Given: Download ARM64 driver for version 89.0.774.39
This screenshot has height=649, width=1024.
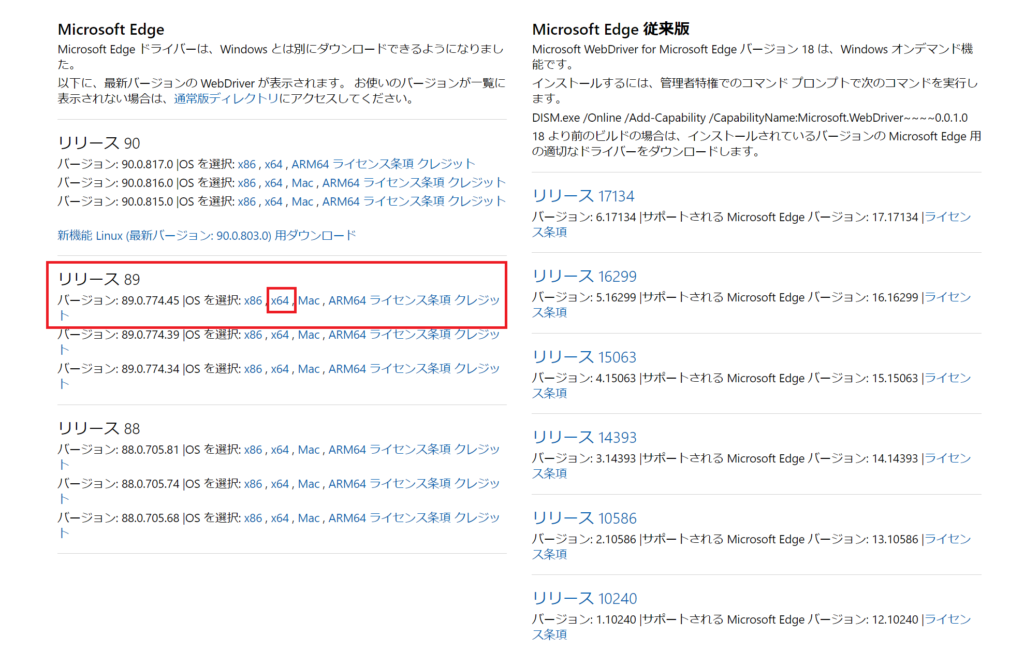Looking at the screenshot, I should click(347, 335).
